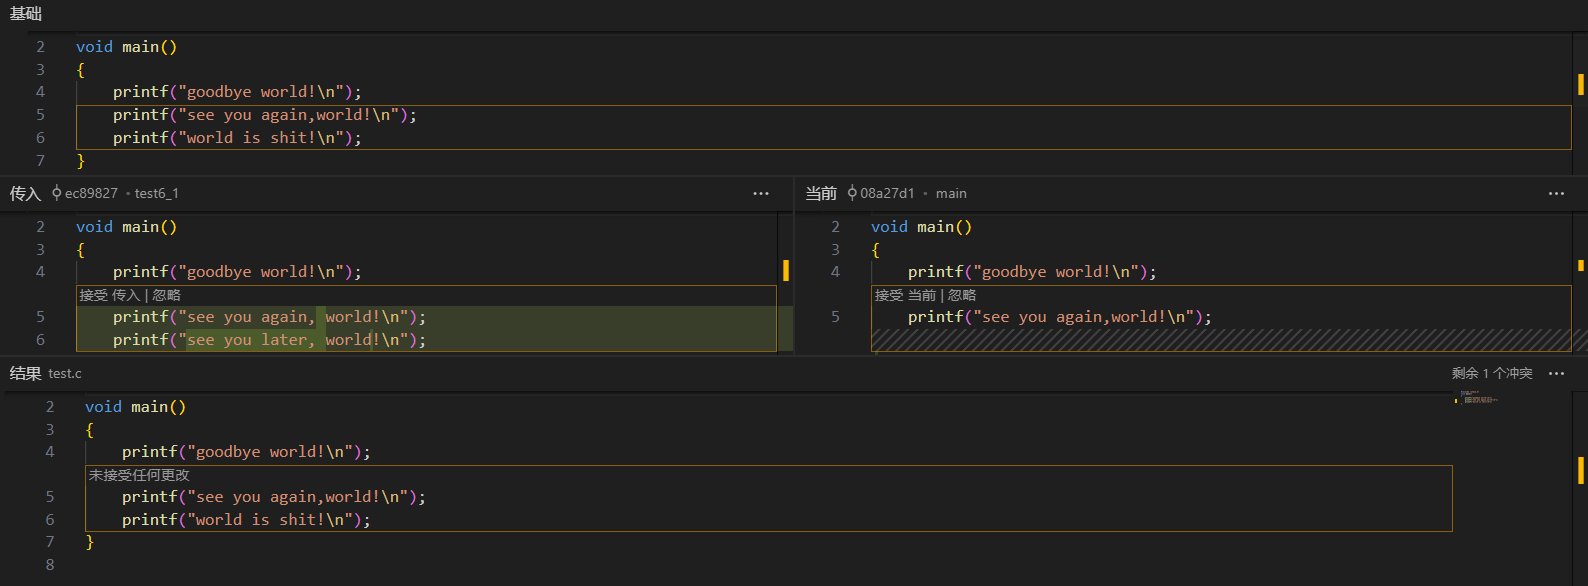Click commit hash ec89827
Screen dimensions: 1588x586
[91, 193]
